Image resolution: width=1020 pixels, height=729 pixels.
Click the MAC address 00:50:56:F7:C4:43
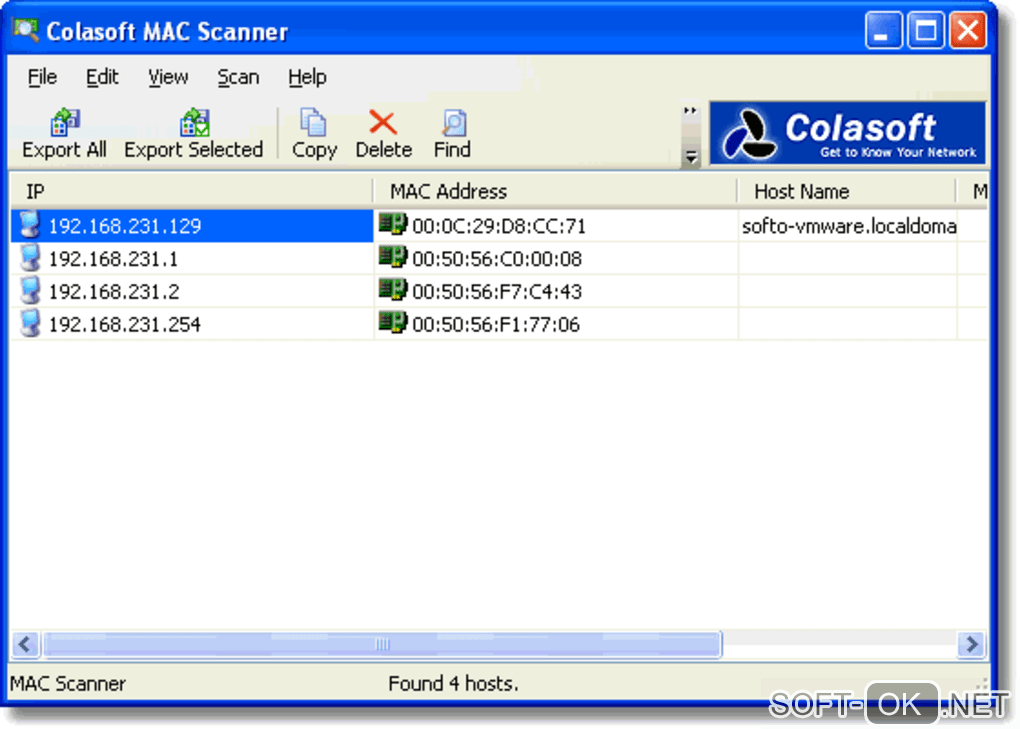pyautogui.click(x=497, y=291)
